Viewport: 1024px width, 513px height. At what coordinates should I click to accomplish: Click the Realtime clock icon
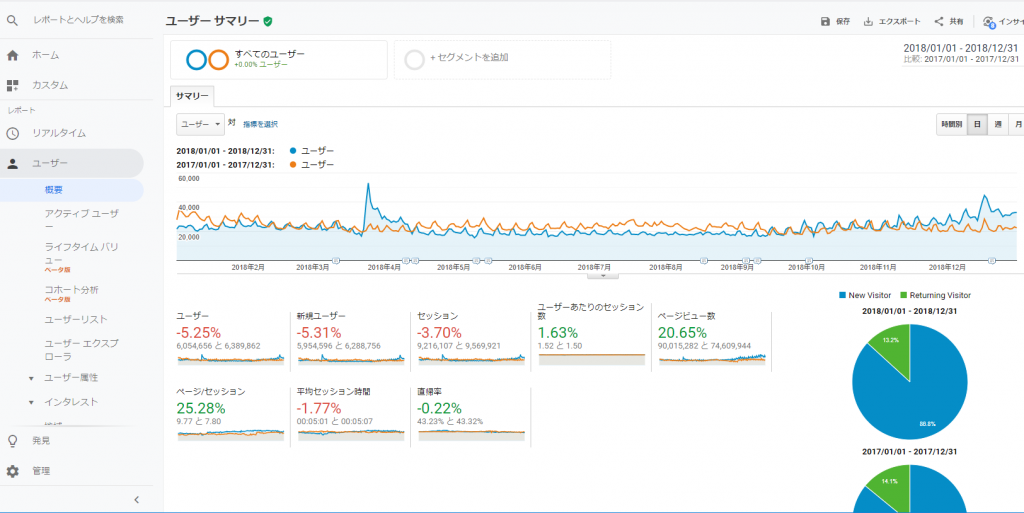coord(12,133)
